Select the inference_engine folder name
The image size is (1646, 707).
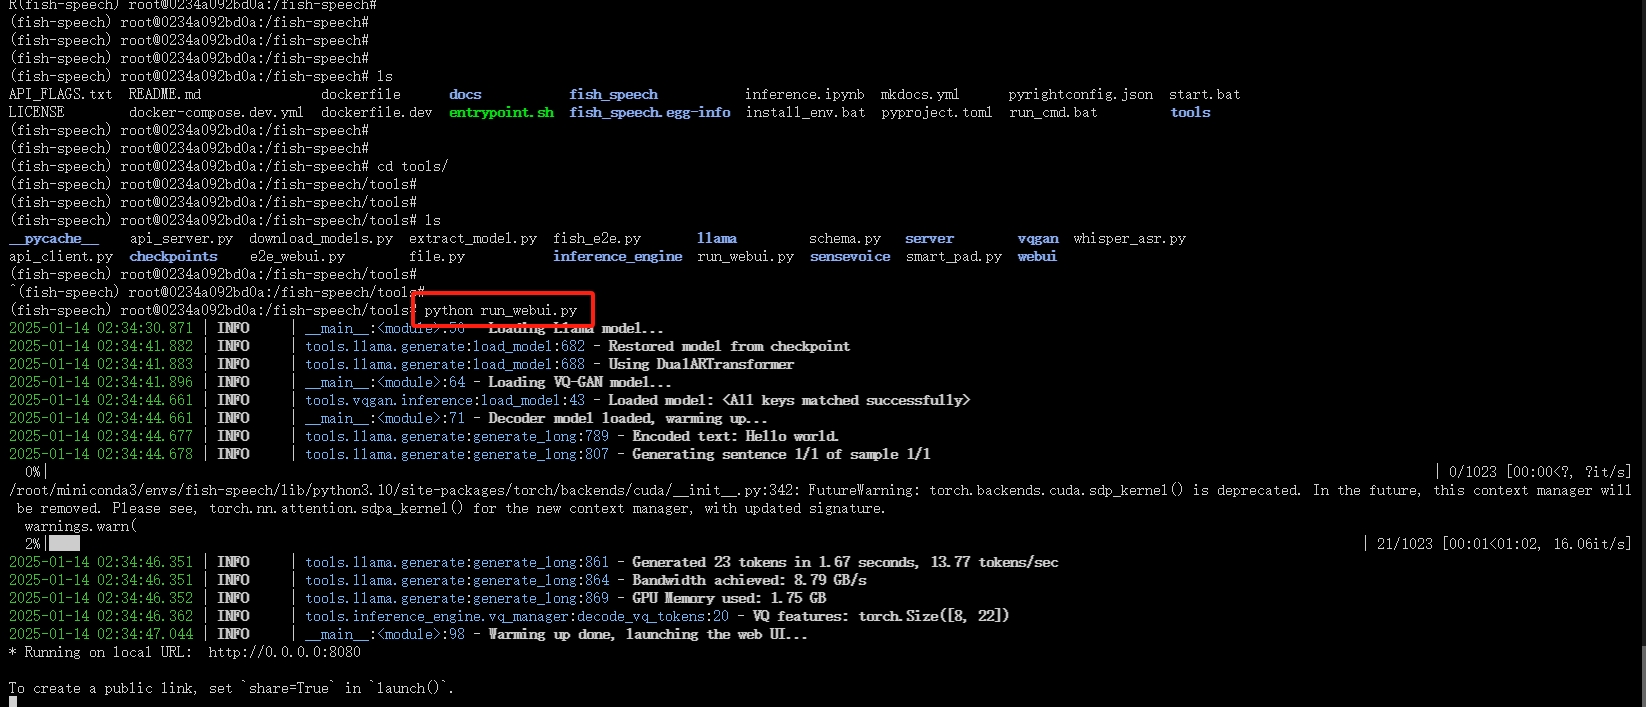point(617,256)
